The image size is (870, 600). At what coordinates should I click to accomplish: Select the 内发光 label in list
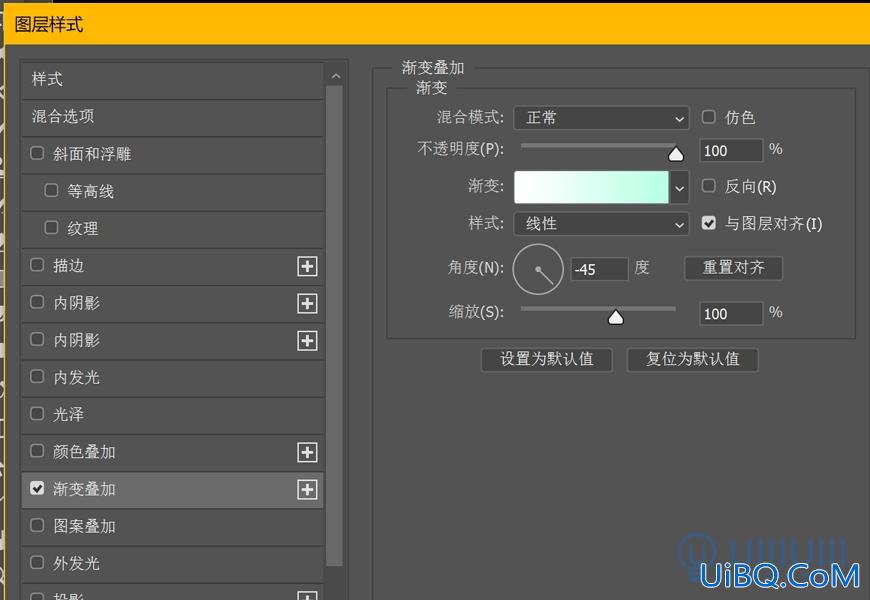point(77,377)
